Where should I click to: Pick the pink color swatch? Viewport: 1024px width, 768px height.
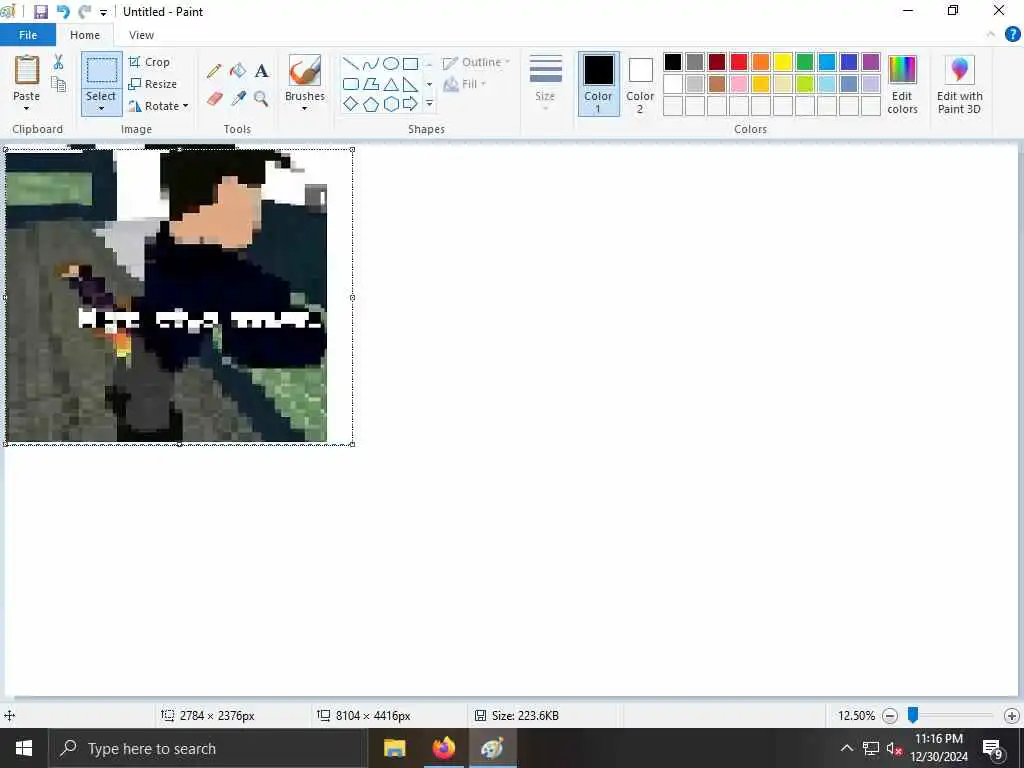(739, 84)
